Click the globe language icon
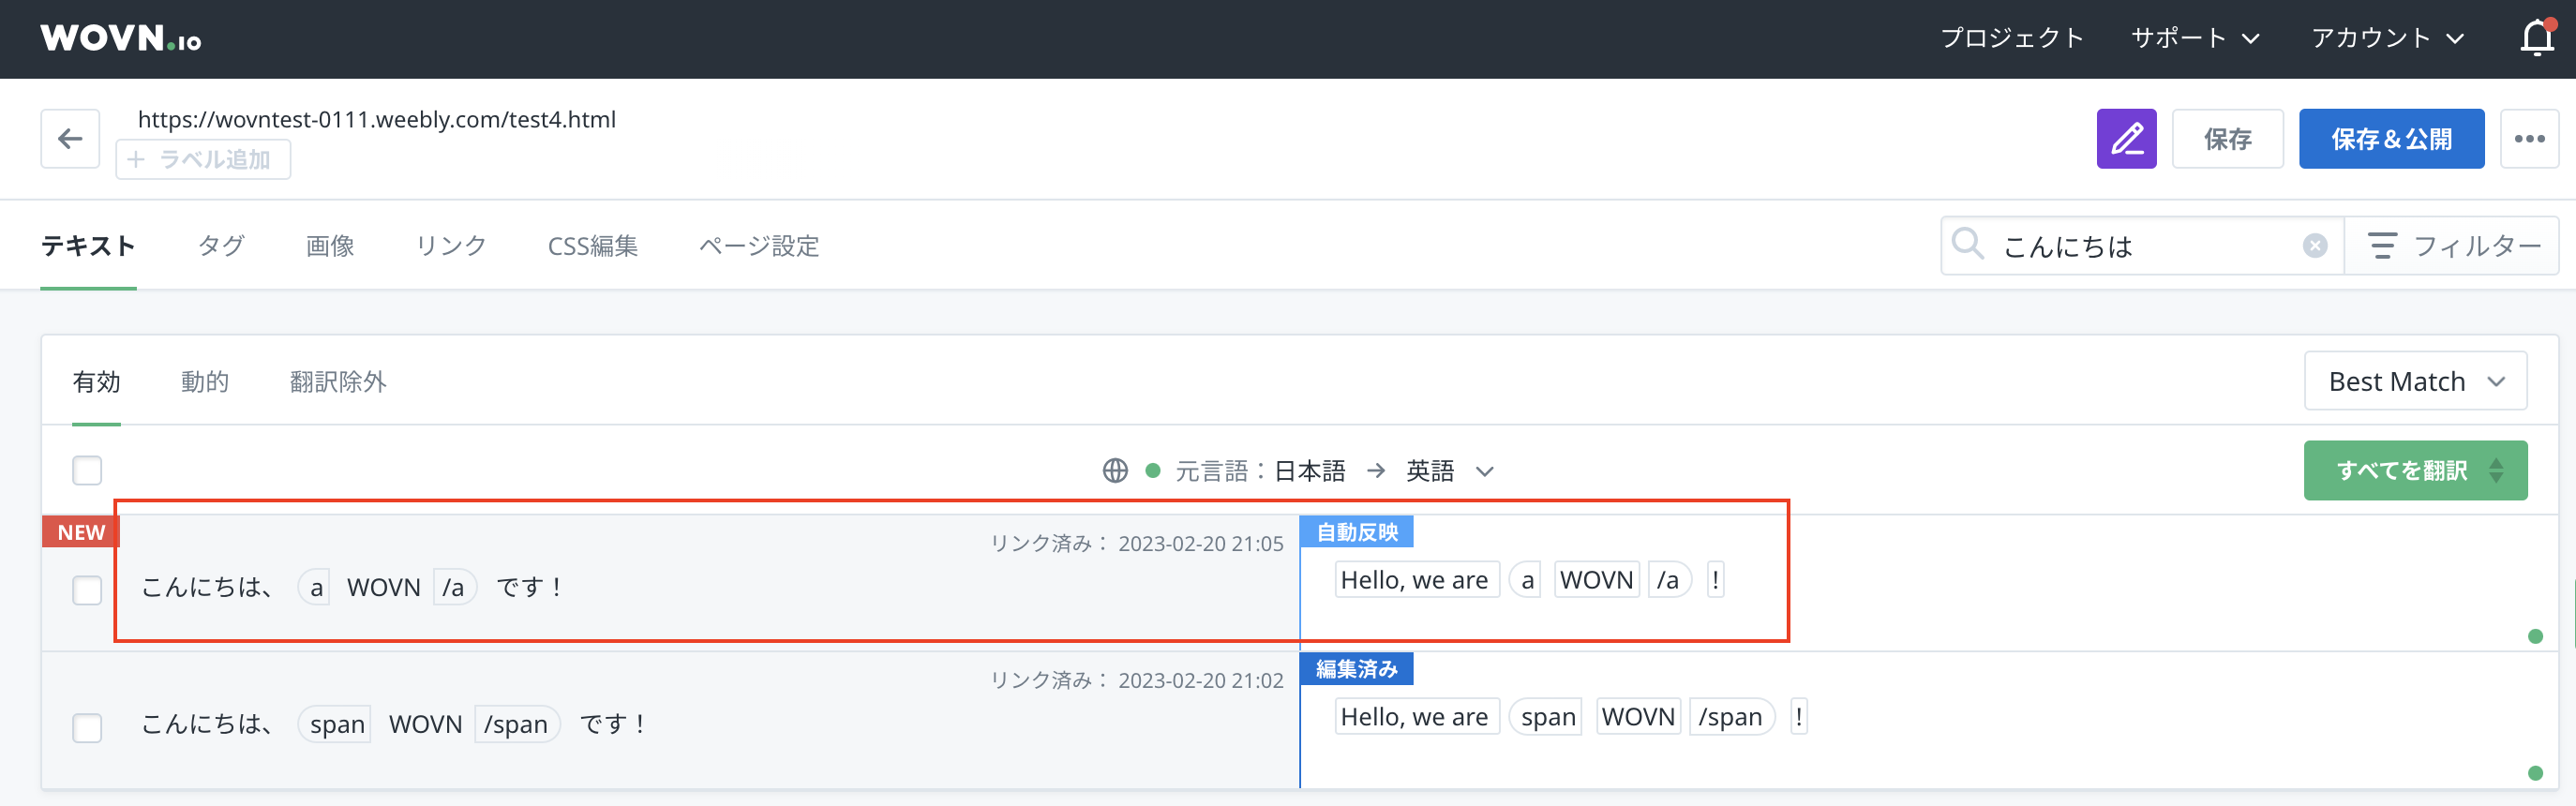 [x=1115, y=471]
